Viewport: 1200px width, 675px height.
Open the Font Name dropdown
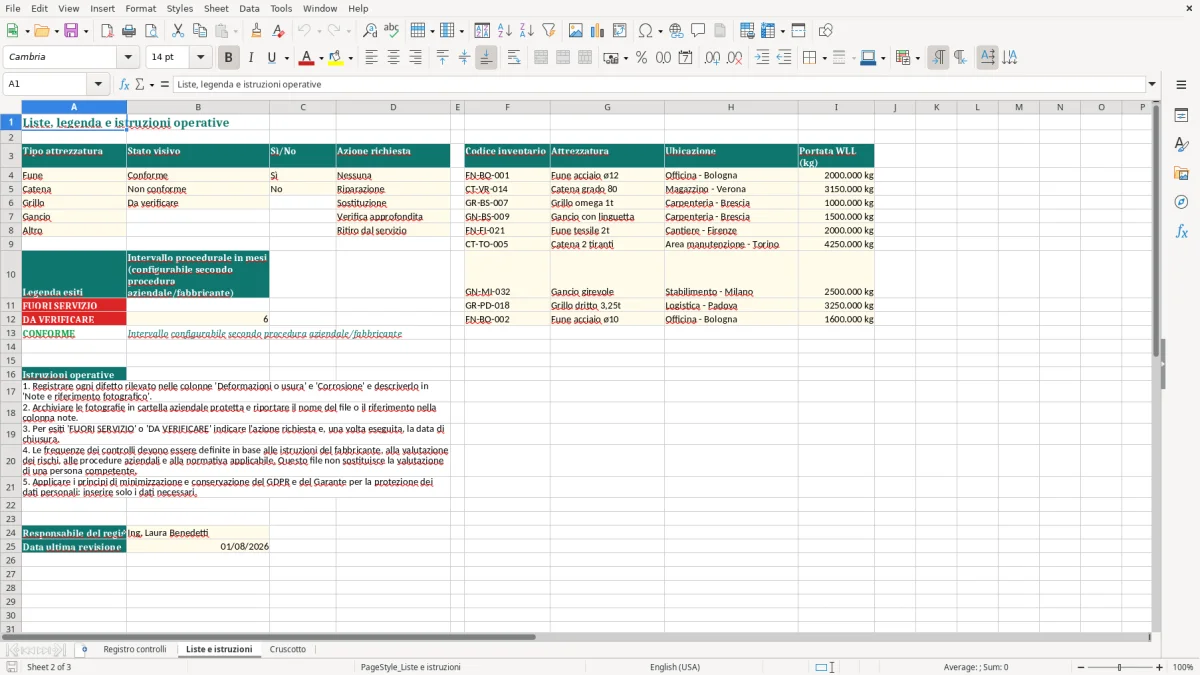coord(128,58)
